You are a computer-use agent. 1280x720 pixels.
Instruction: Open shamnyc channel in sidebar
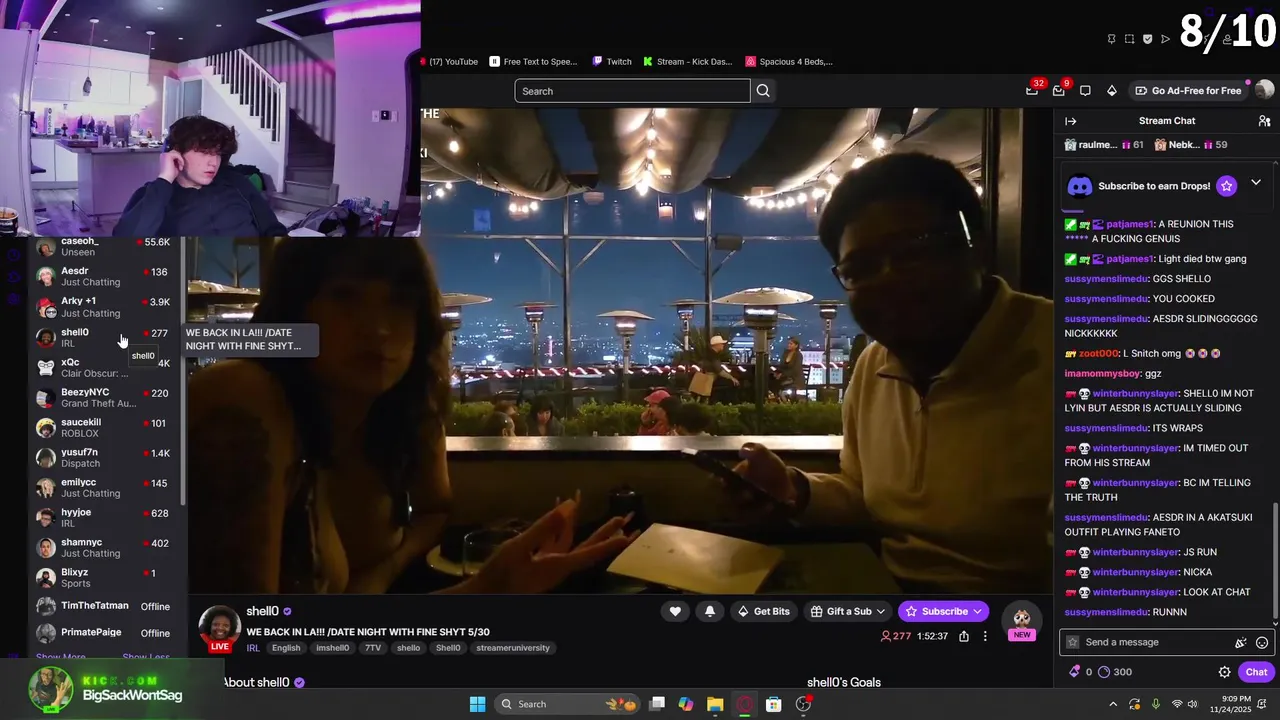[x=104, y=547]
